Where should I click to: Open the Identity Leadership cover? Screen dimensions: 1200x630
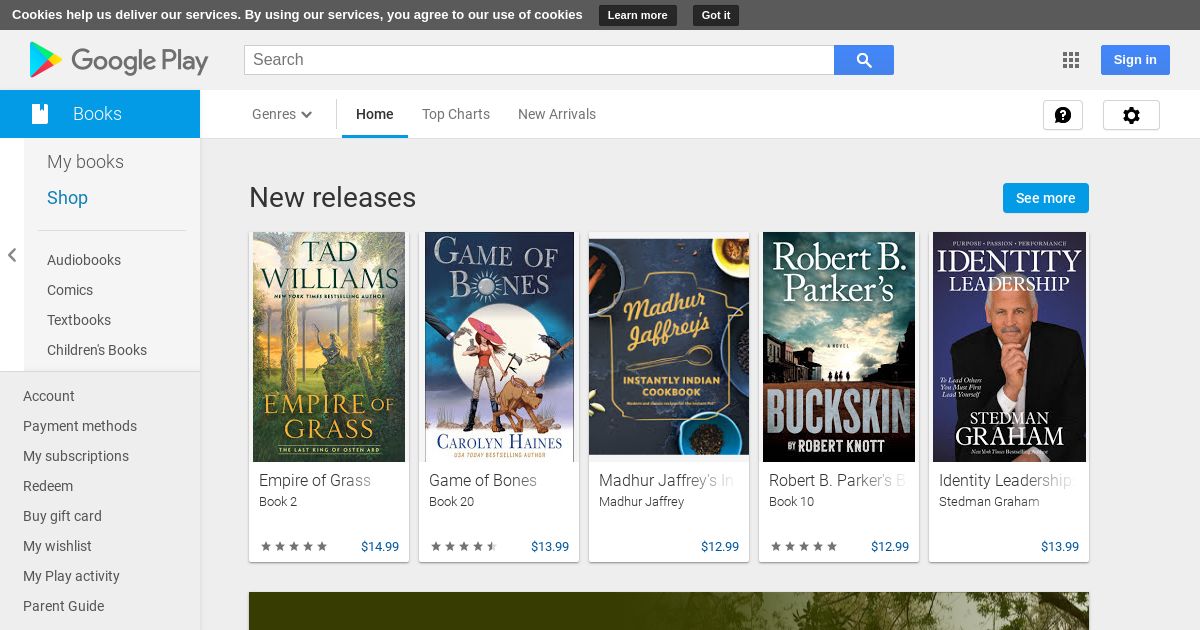pos(1009,347)
